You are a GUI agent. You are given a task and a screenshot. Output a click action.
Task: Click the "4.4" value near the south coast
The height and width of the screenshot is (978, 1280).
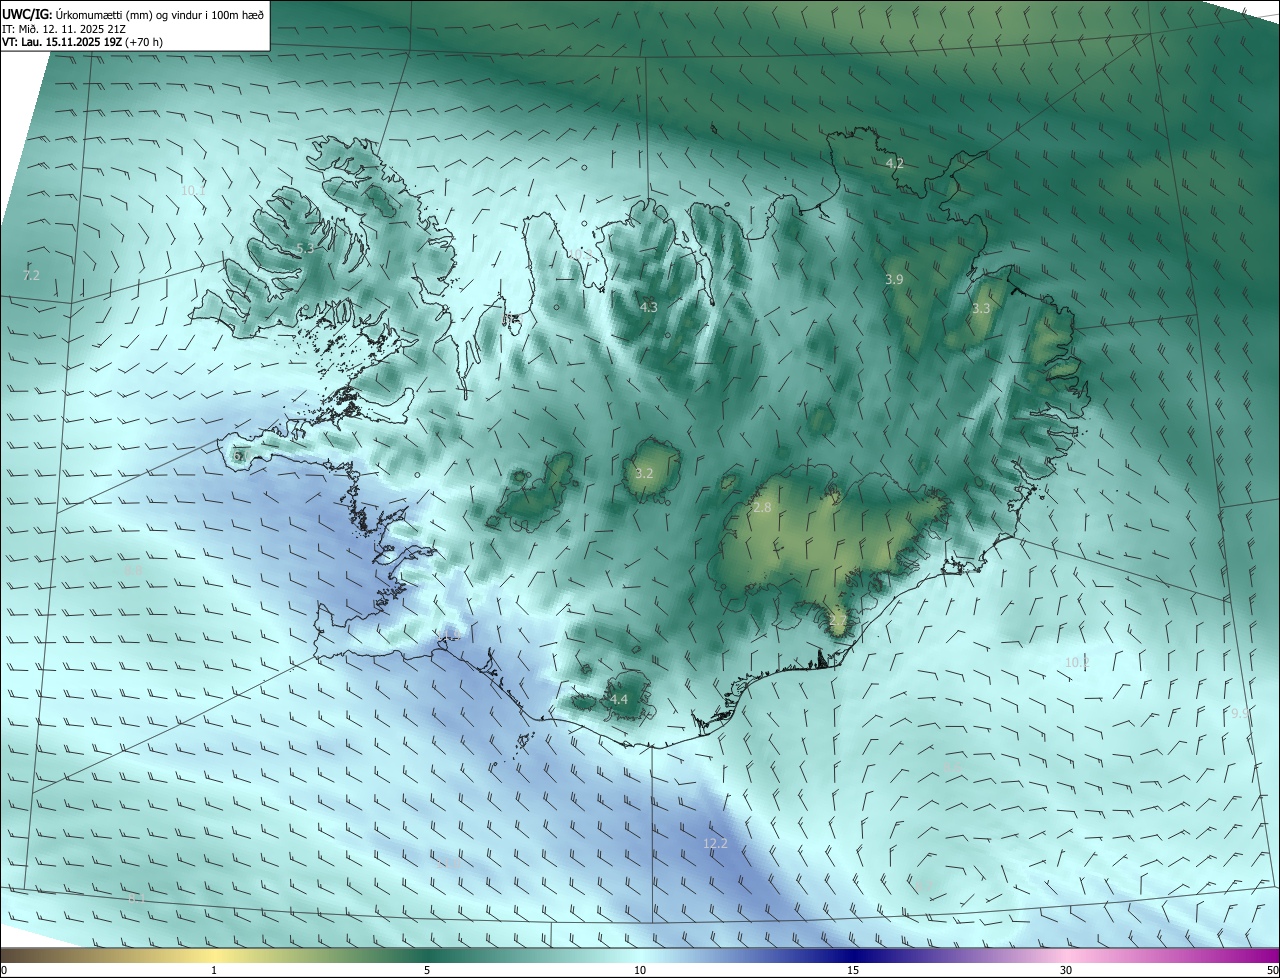[x=619, y=700]
